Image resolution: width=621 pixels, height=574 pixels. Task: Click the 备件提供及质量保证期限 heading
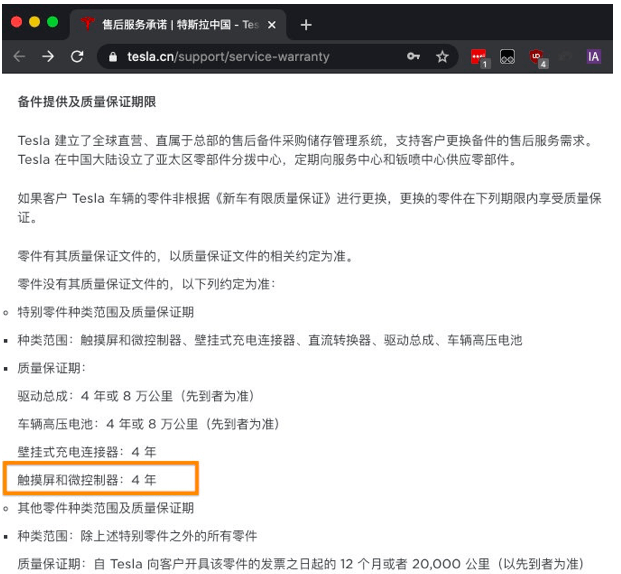click(87, 102)
